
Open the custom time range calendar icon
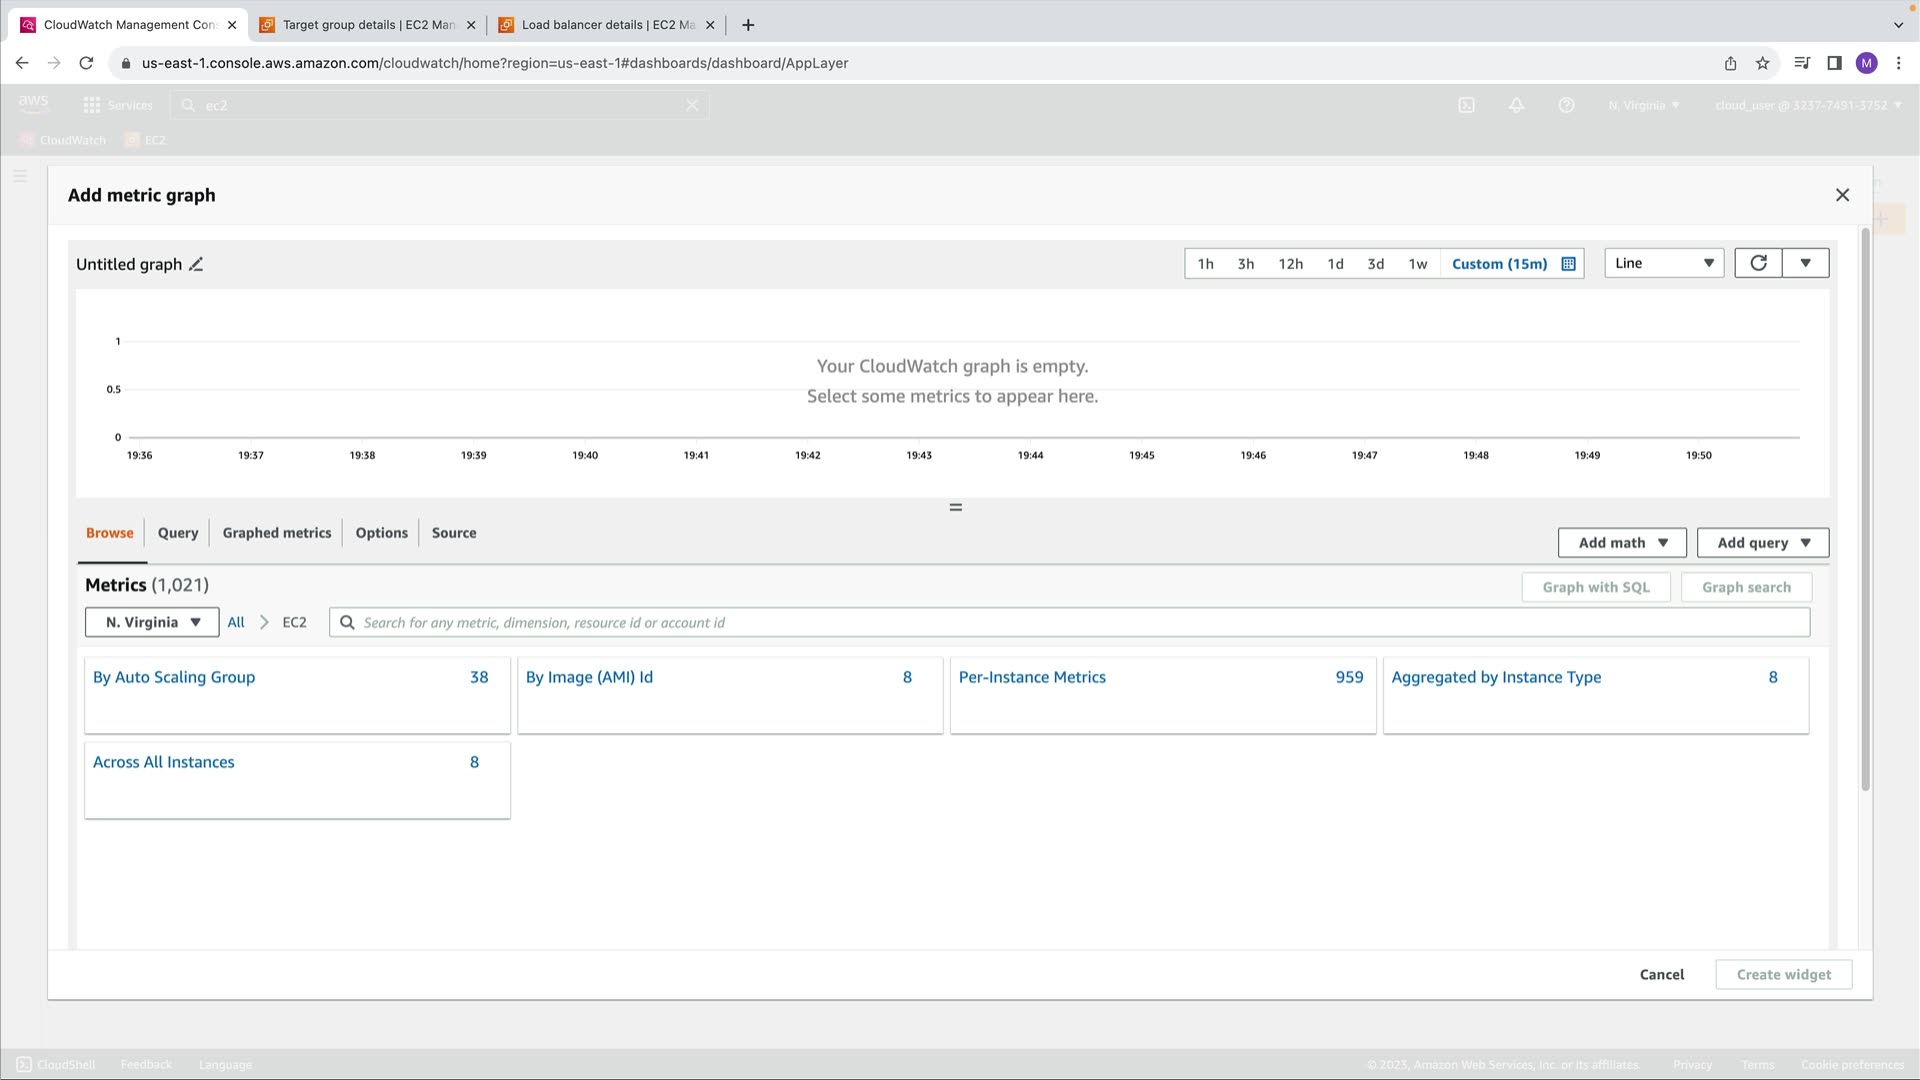point(1568,264)
